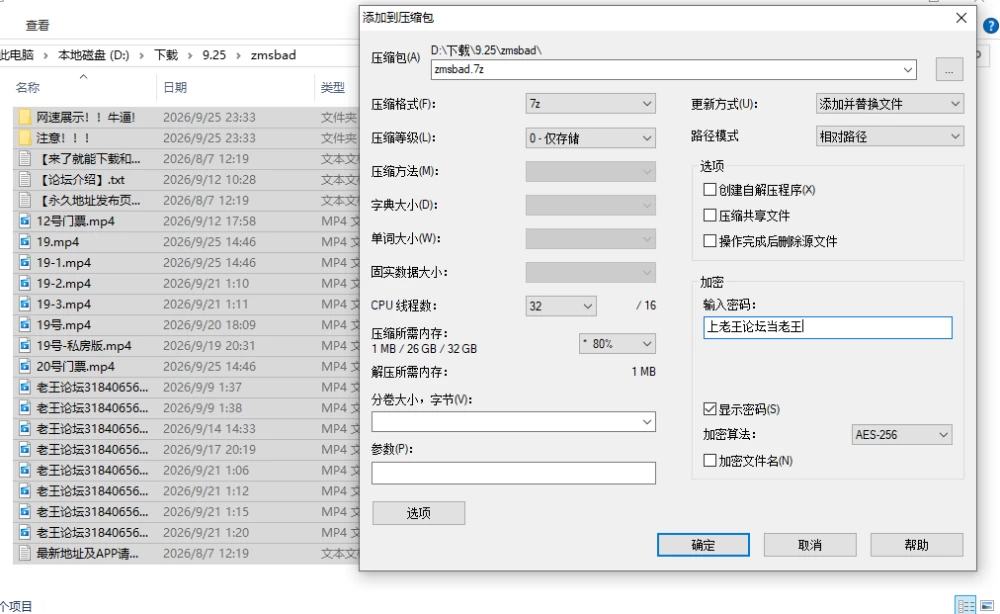Screen dimensions: 1000x614
Task: Click the 19号.mp4 video file icon
Action: pos(25,325)
